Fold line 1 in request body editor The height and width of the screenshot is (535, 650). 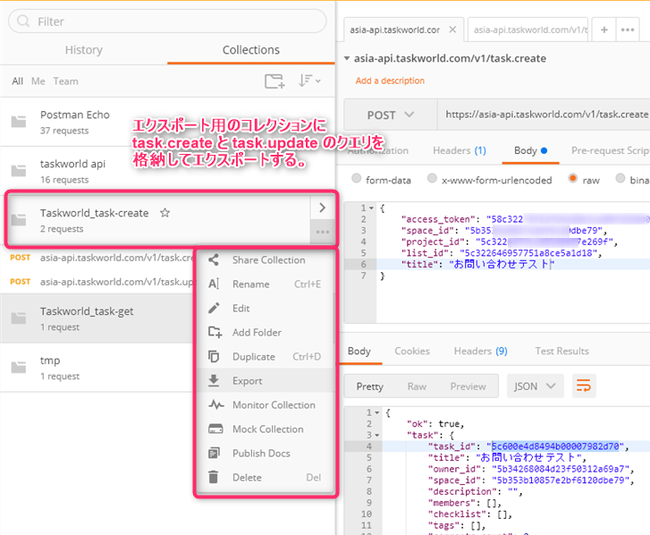pyautogui.click(x=371, y=208)
